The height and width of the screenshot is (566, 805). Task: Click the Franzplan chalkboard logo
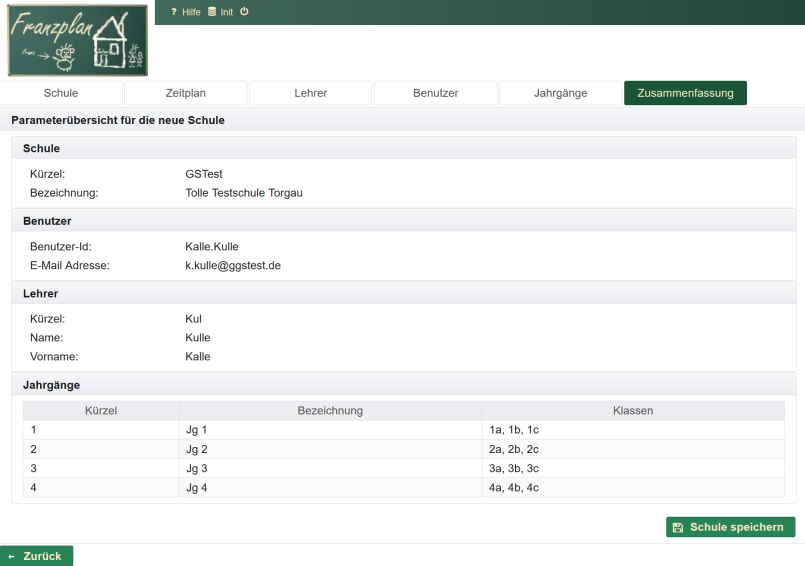point(77,41)
